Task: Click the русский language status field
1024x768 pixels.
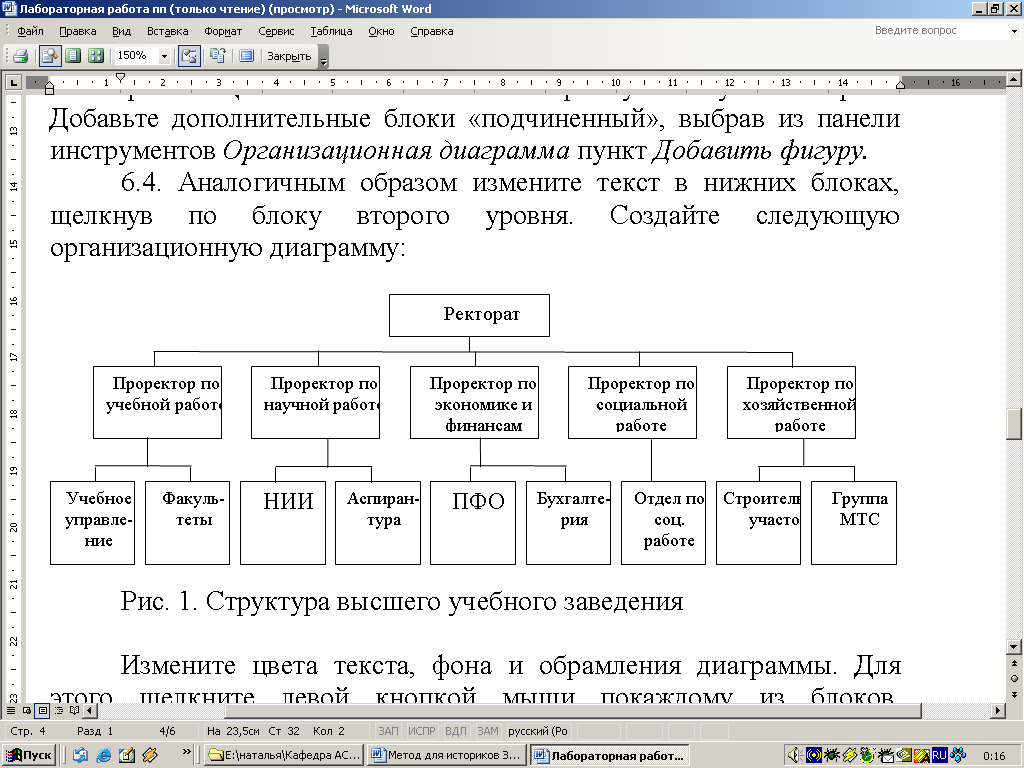Action: click(538, 731)
